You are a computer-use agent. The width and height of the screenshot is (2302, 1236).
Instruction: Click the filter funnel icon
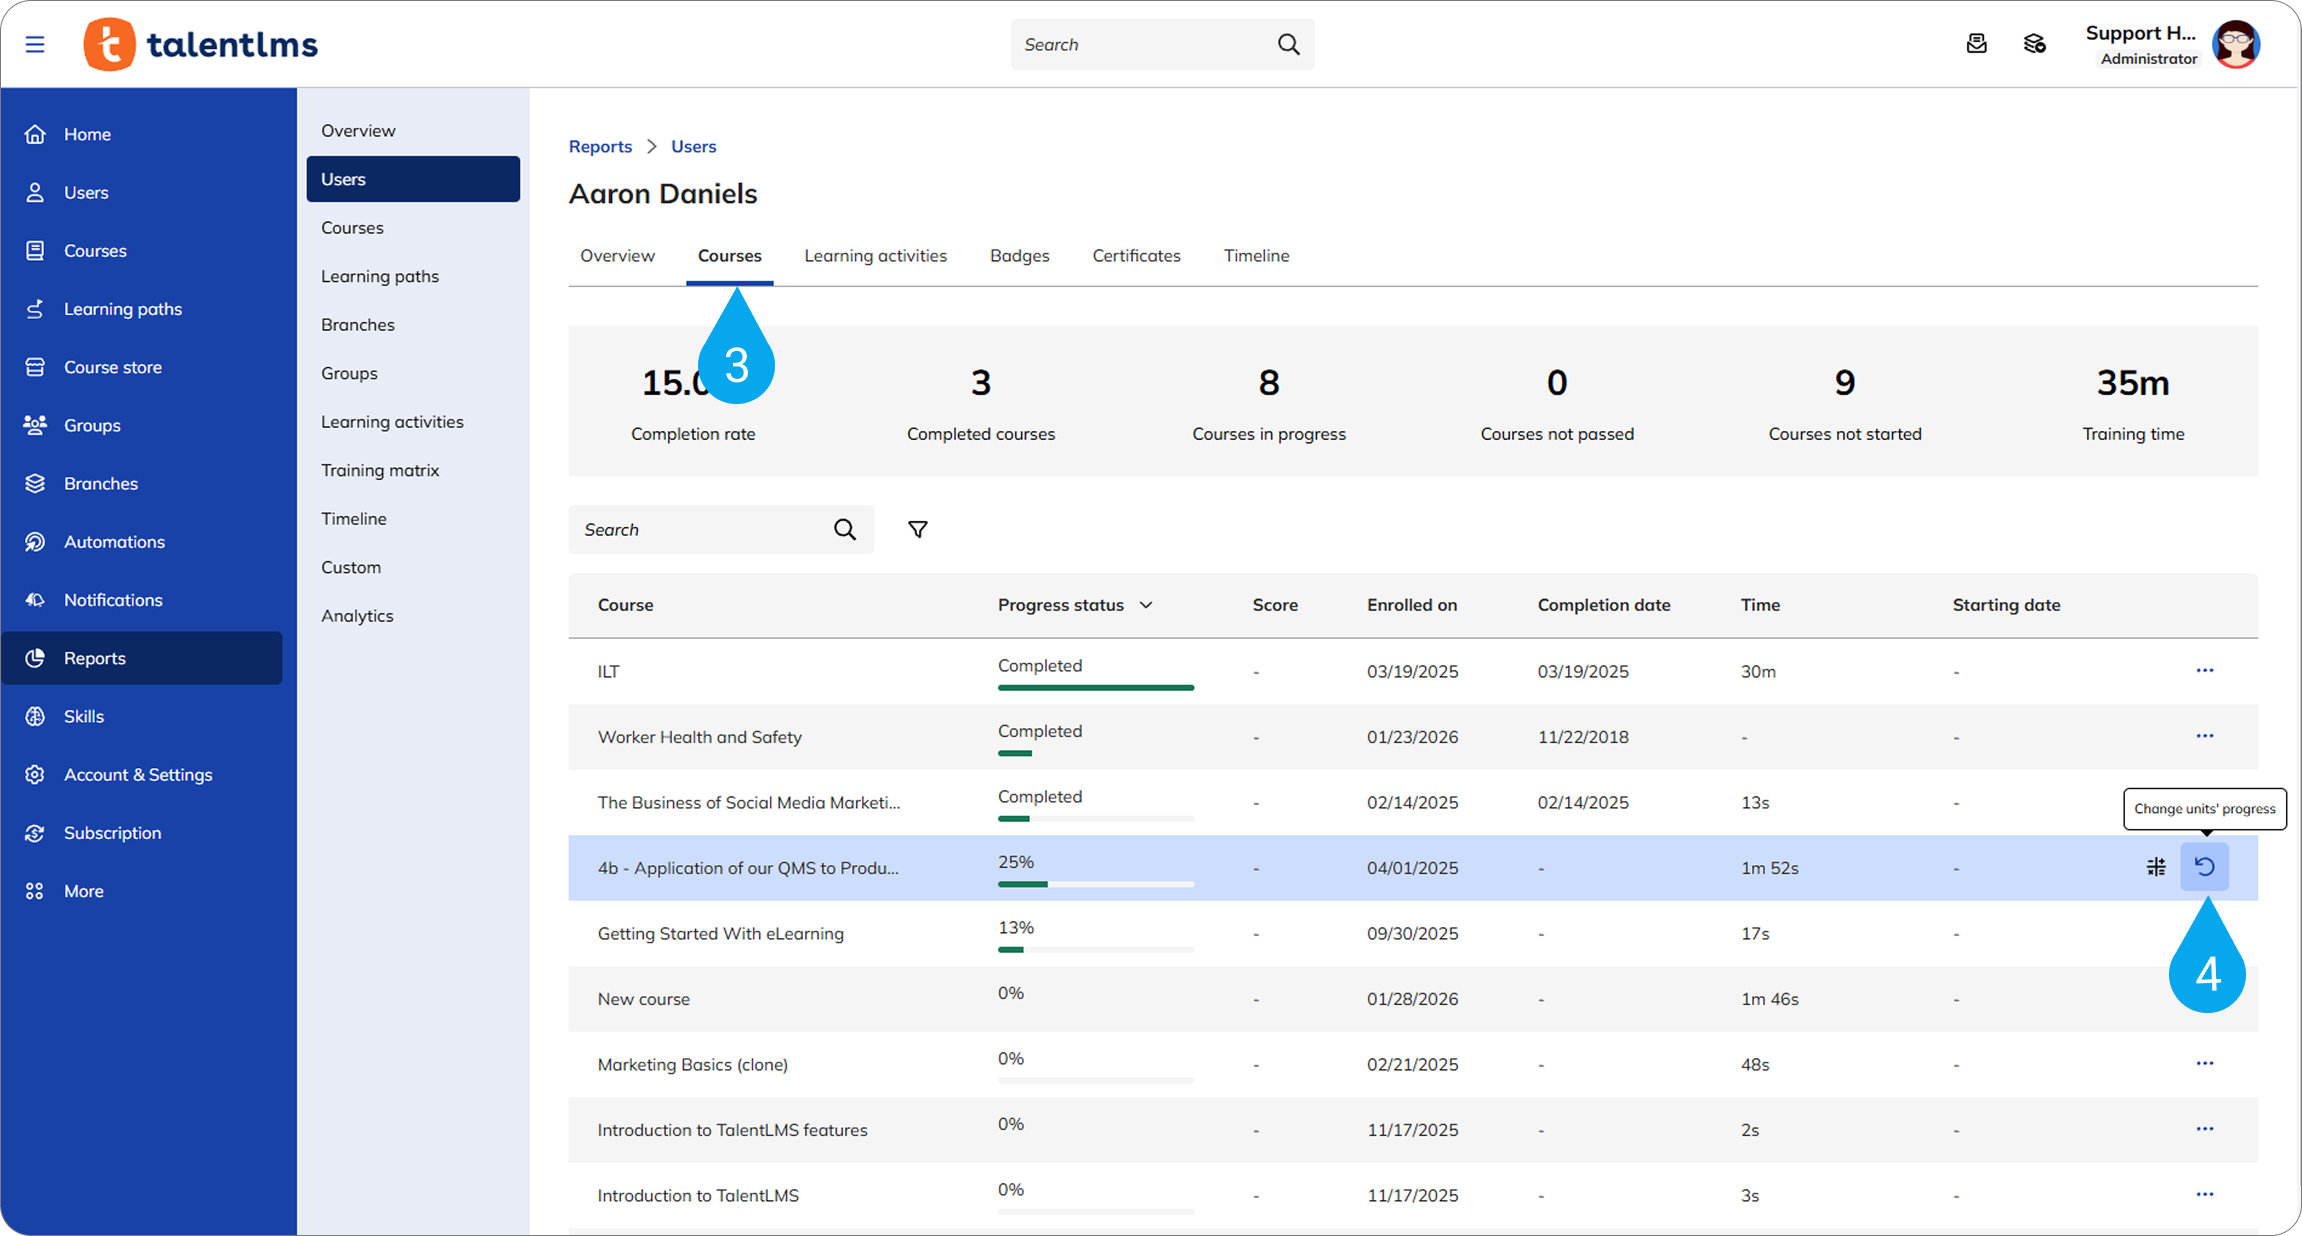917,529
